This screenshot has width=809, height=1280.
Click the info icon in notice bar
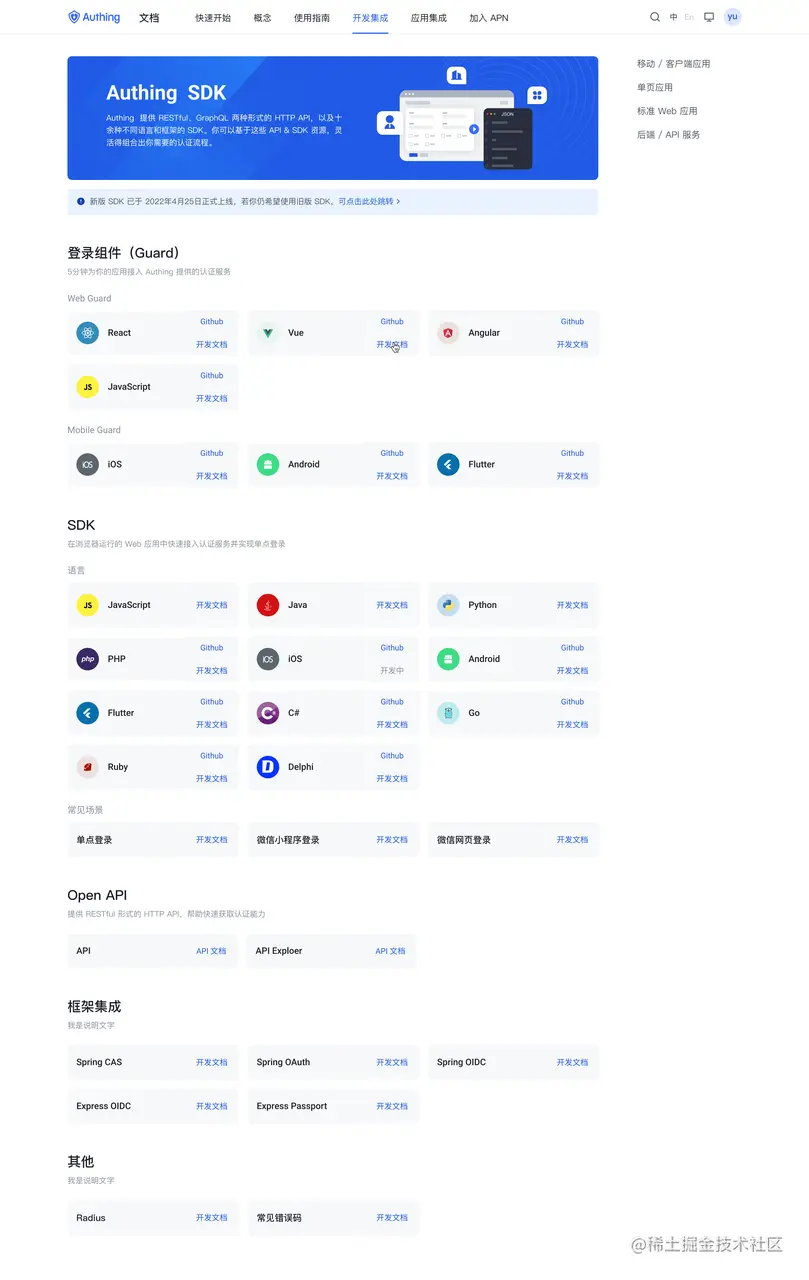(x=81, y=201)
